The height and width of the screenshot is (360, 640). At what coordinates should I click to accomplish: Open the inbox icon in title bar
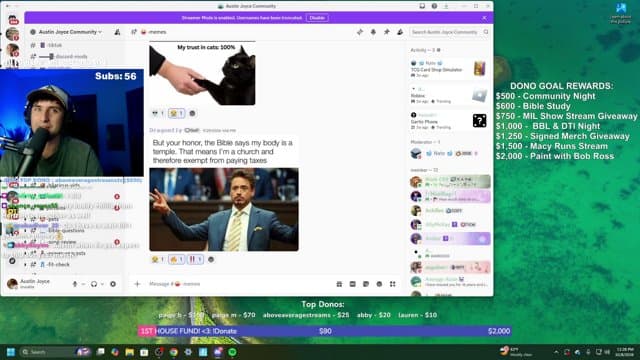pos(422,6)
